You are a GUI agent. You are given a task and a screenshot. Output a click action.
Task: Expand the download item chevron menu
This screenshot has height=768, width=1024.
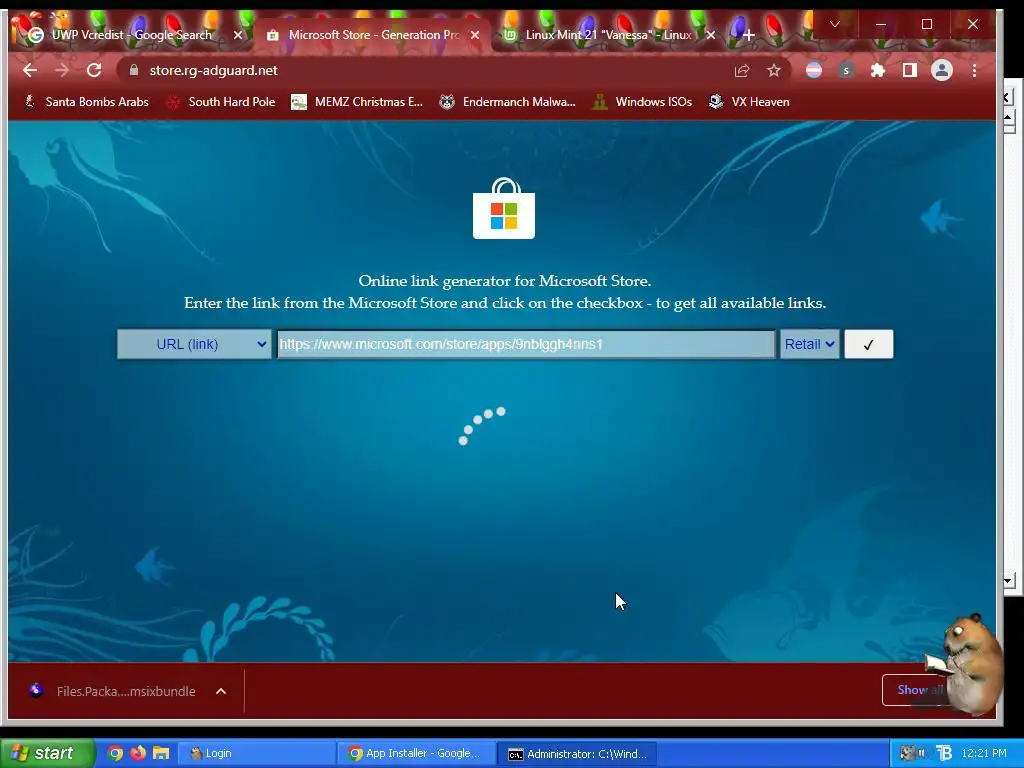coord(221,691)
